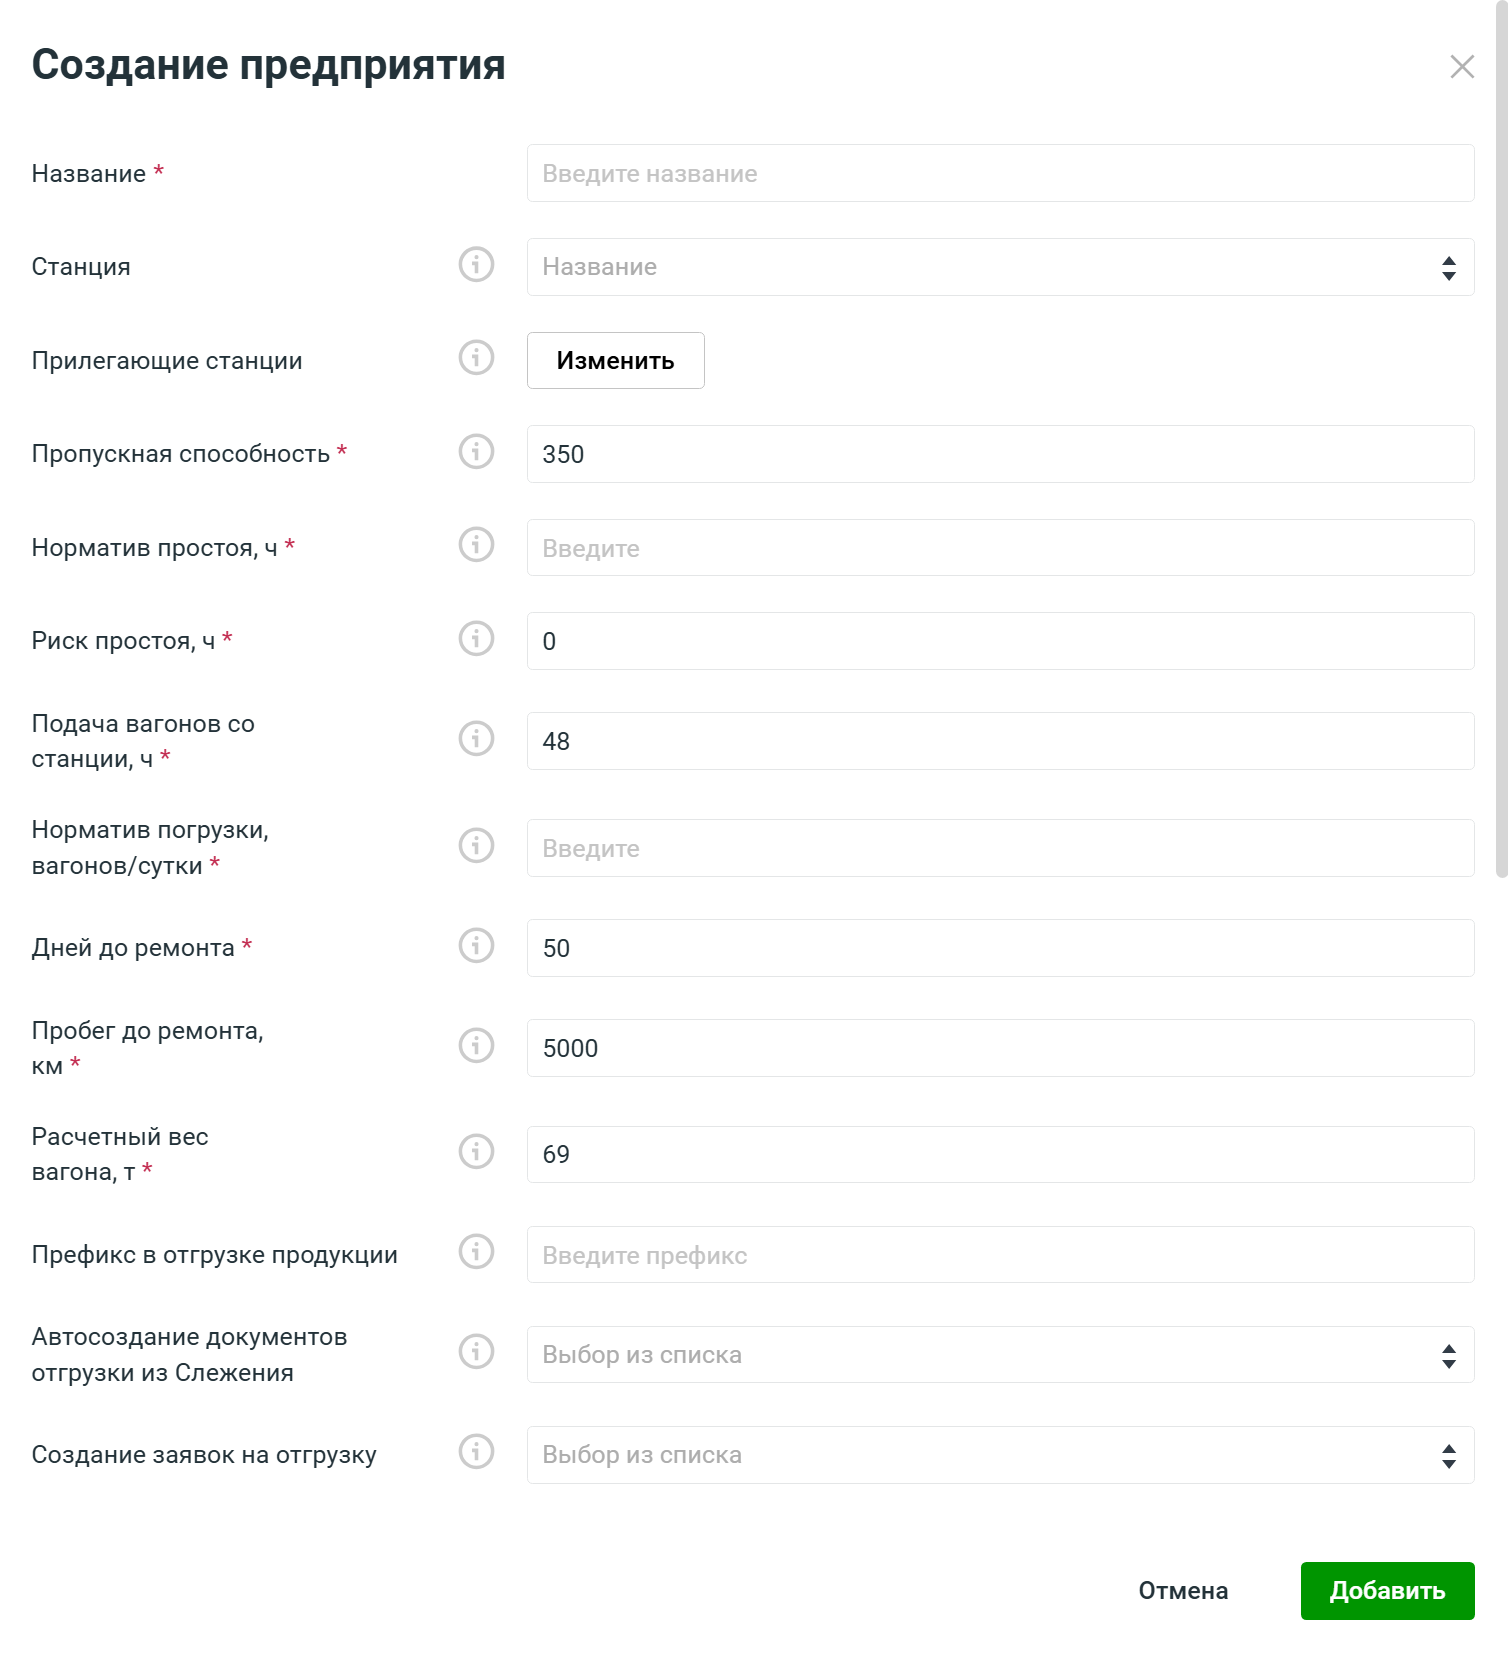Click info icon for Прилегающие станции
This screenshot has width=1508, height=1654.
point(476,358)
